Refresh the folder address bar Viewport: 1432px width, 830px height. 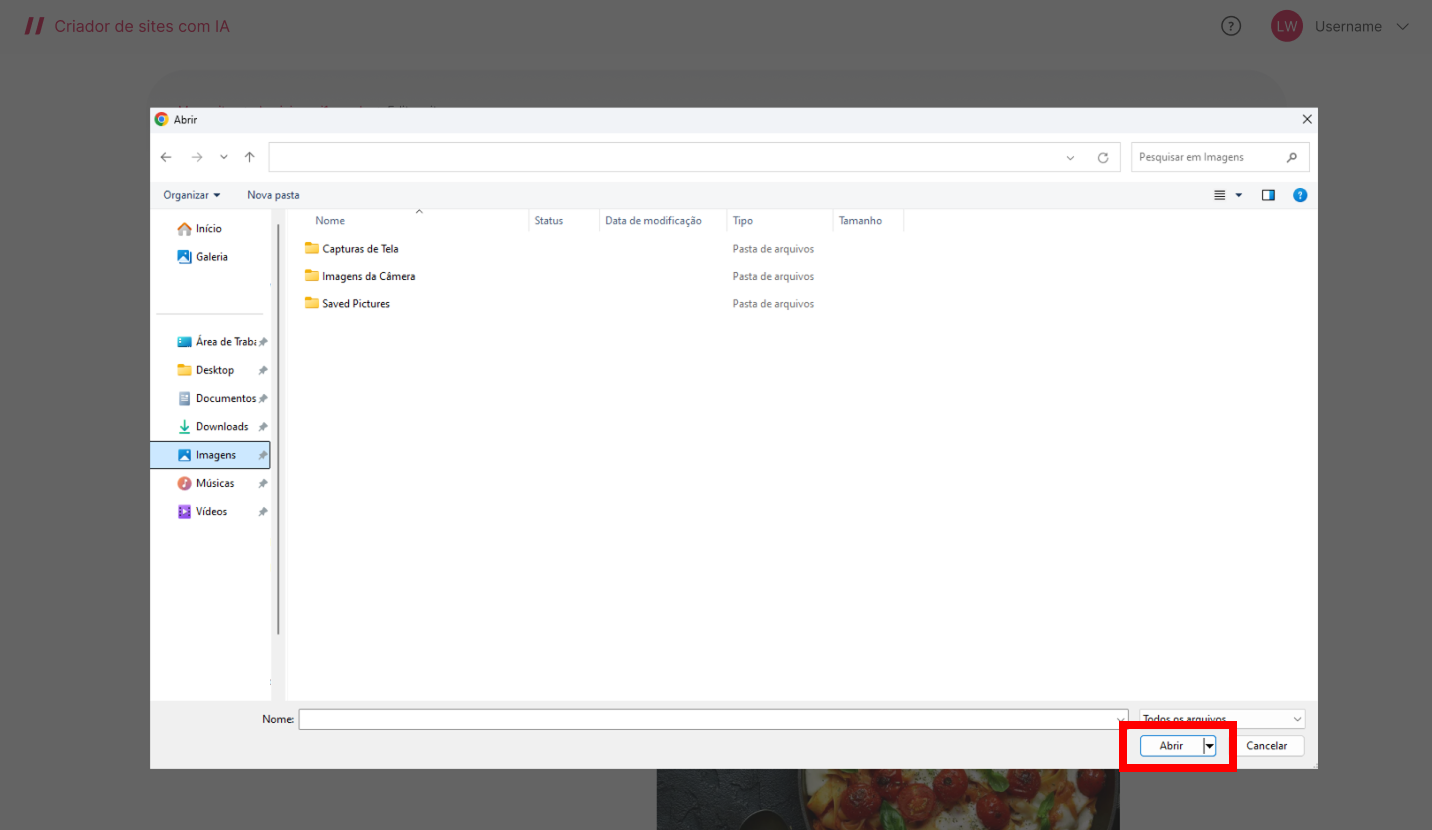coord(1103,158)
